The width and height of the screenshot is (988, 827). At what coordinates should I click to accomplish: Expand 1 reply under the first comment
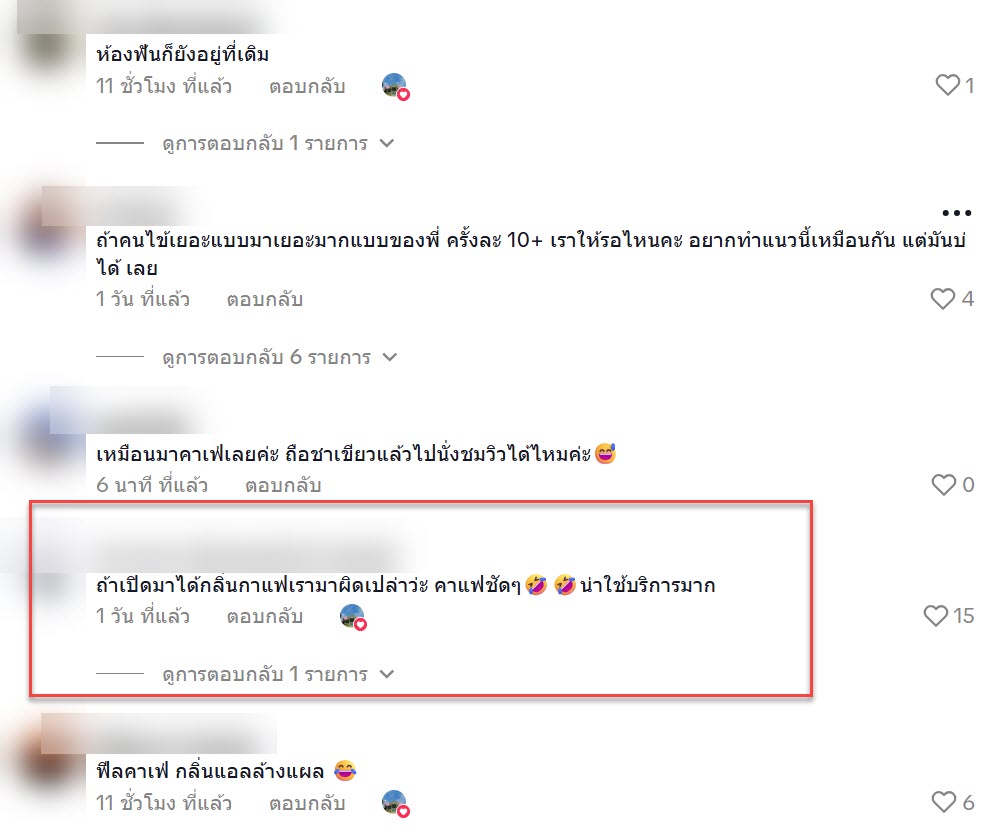point(278,144)
